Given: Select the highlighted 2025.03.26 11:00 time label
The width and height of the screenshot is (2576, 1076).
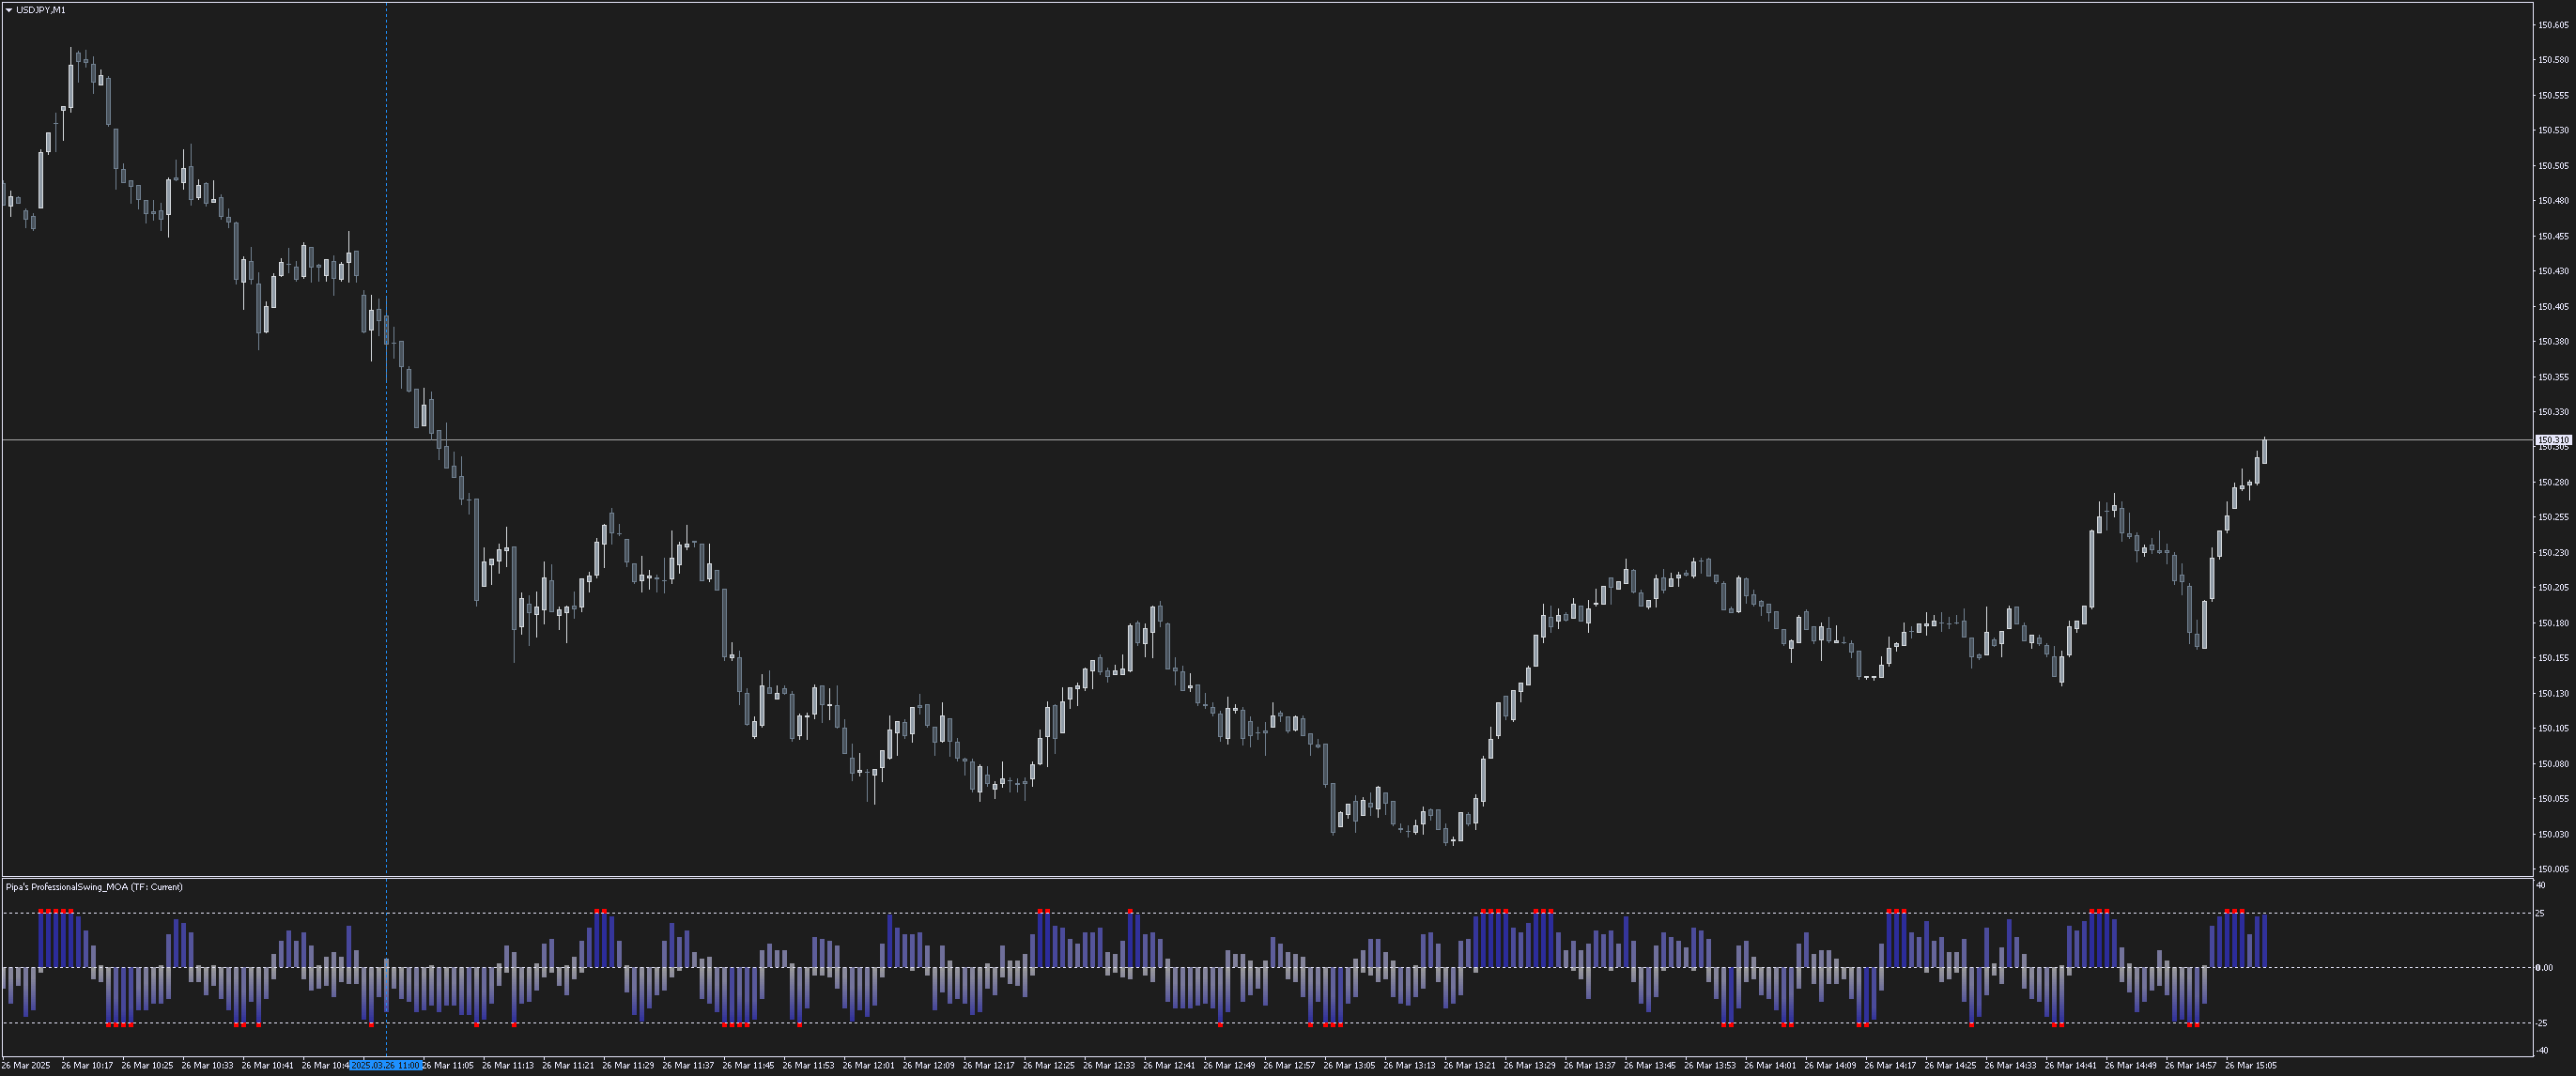Looking at the screenshot, I should (386, 1066).
